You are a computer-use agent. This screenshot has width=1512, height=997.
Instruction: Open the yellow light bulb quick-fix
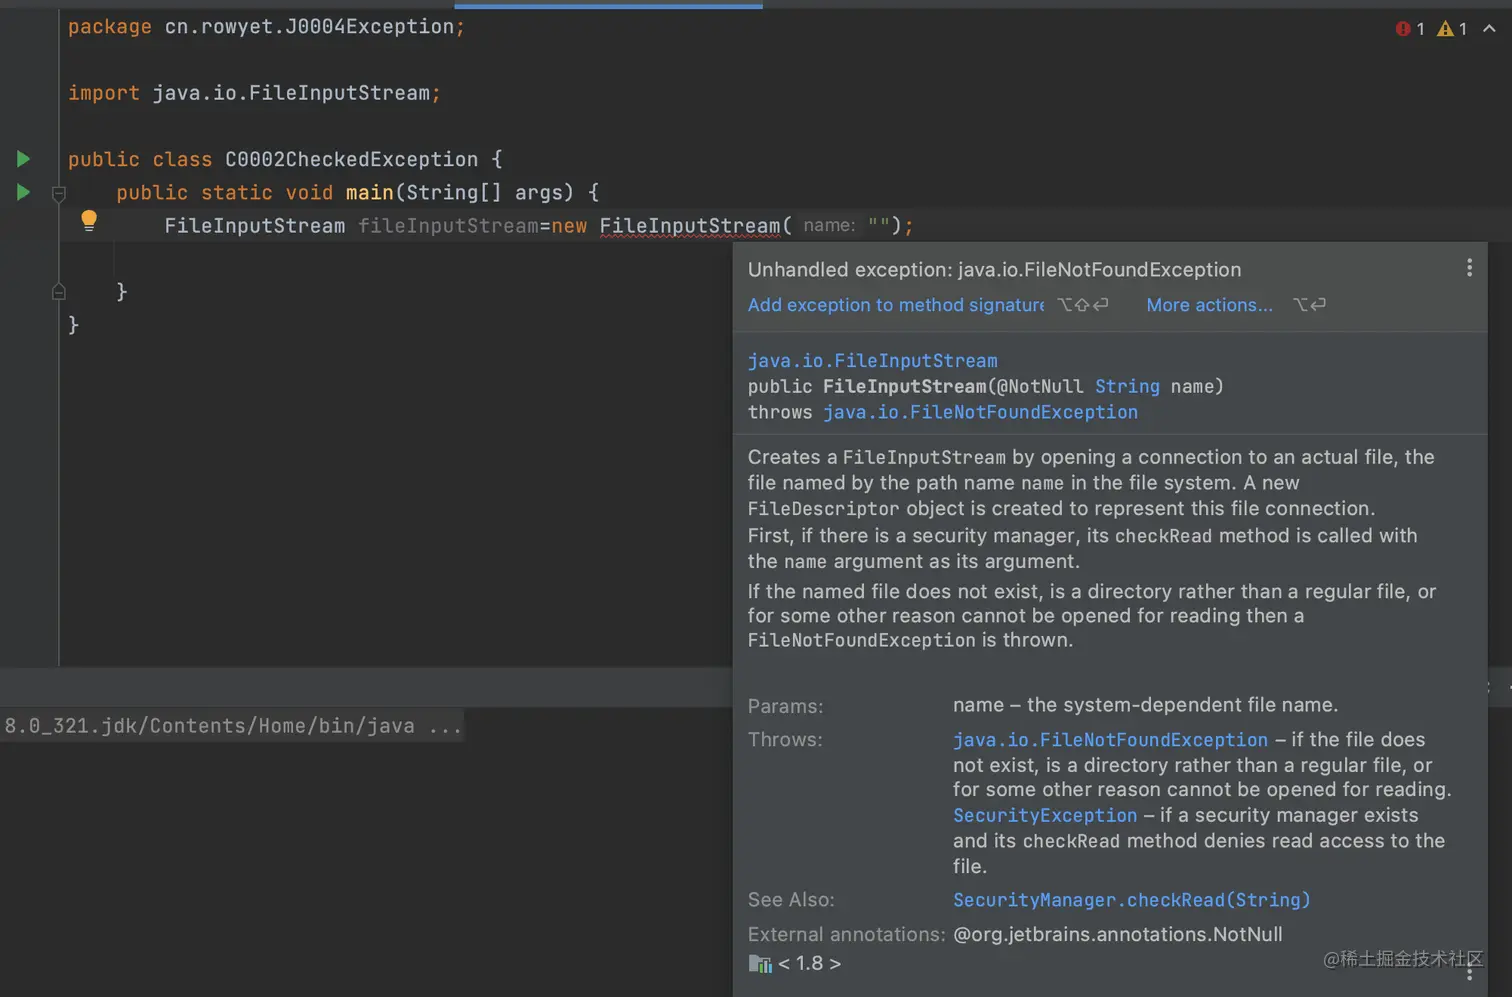click(89, 221)
